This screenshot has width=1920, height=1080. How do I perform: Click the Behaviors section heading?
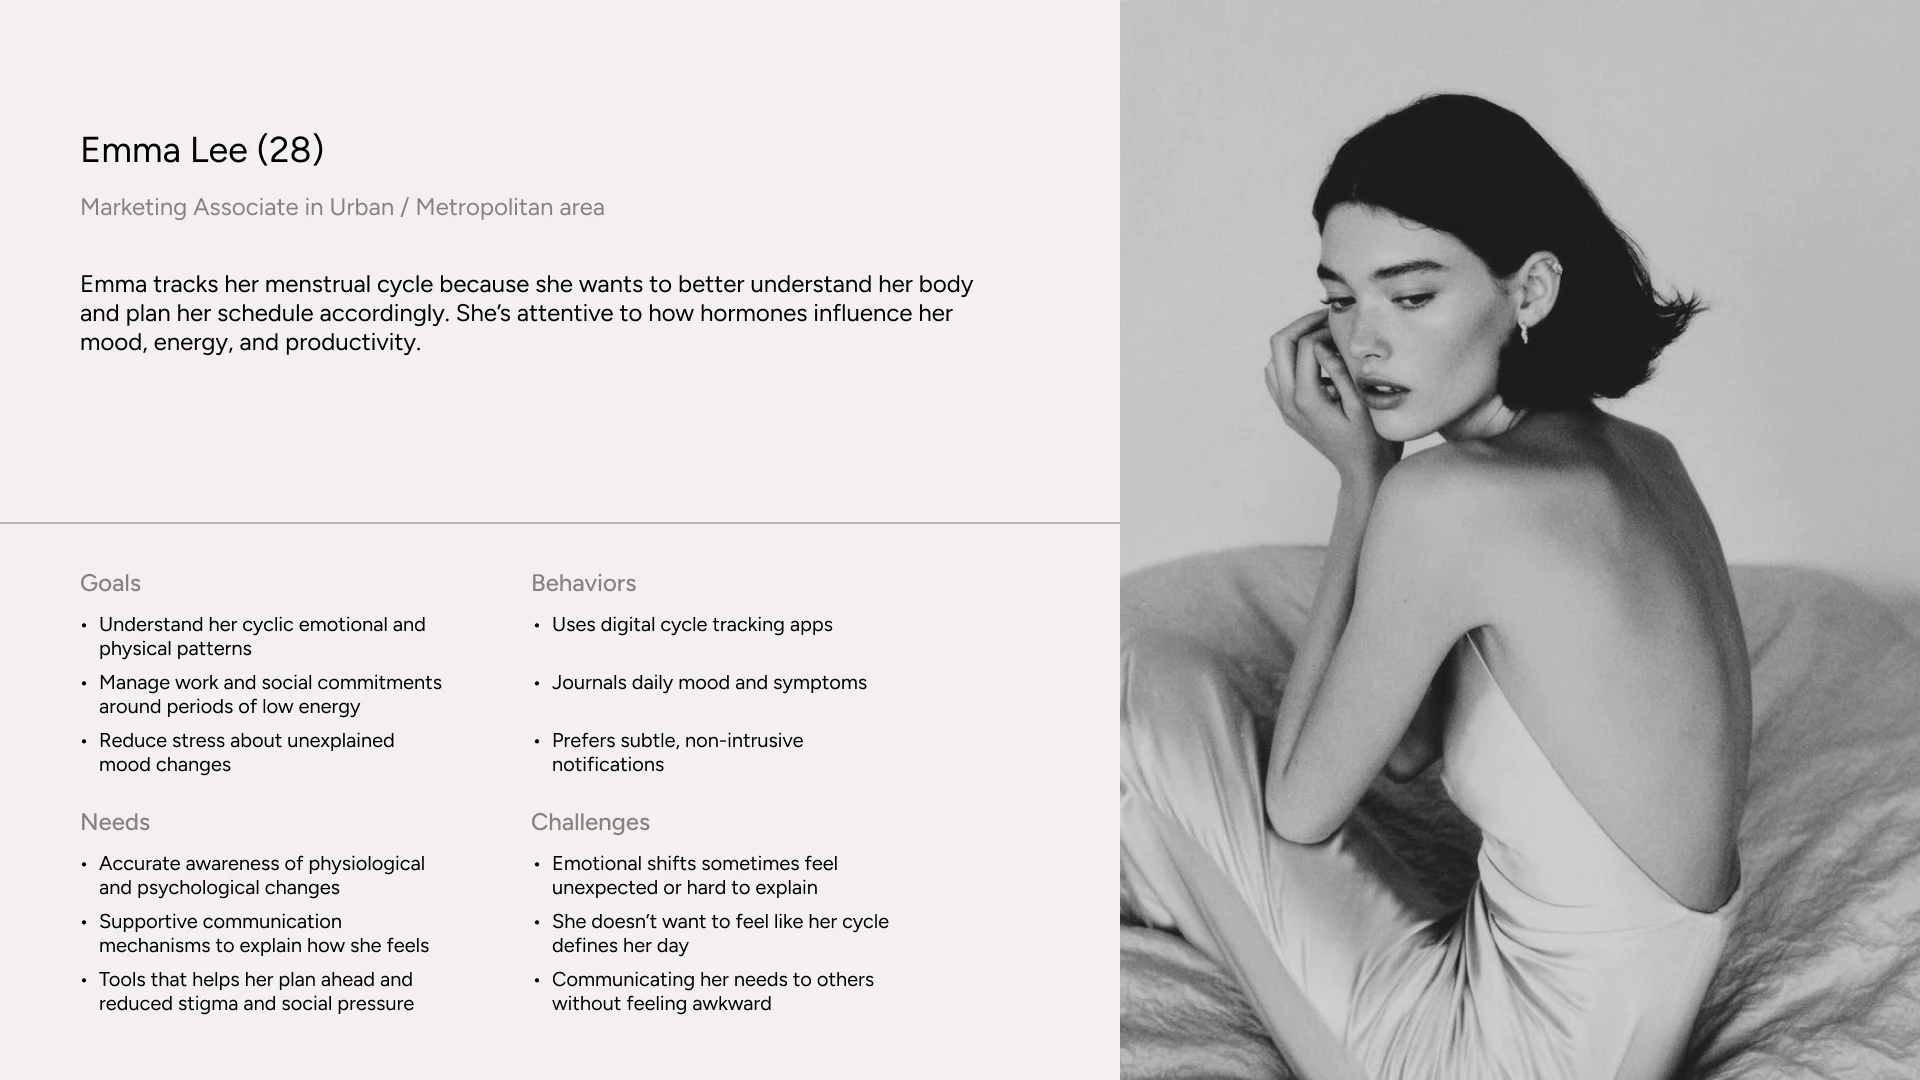coord(583,583)
